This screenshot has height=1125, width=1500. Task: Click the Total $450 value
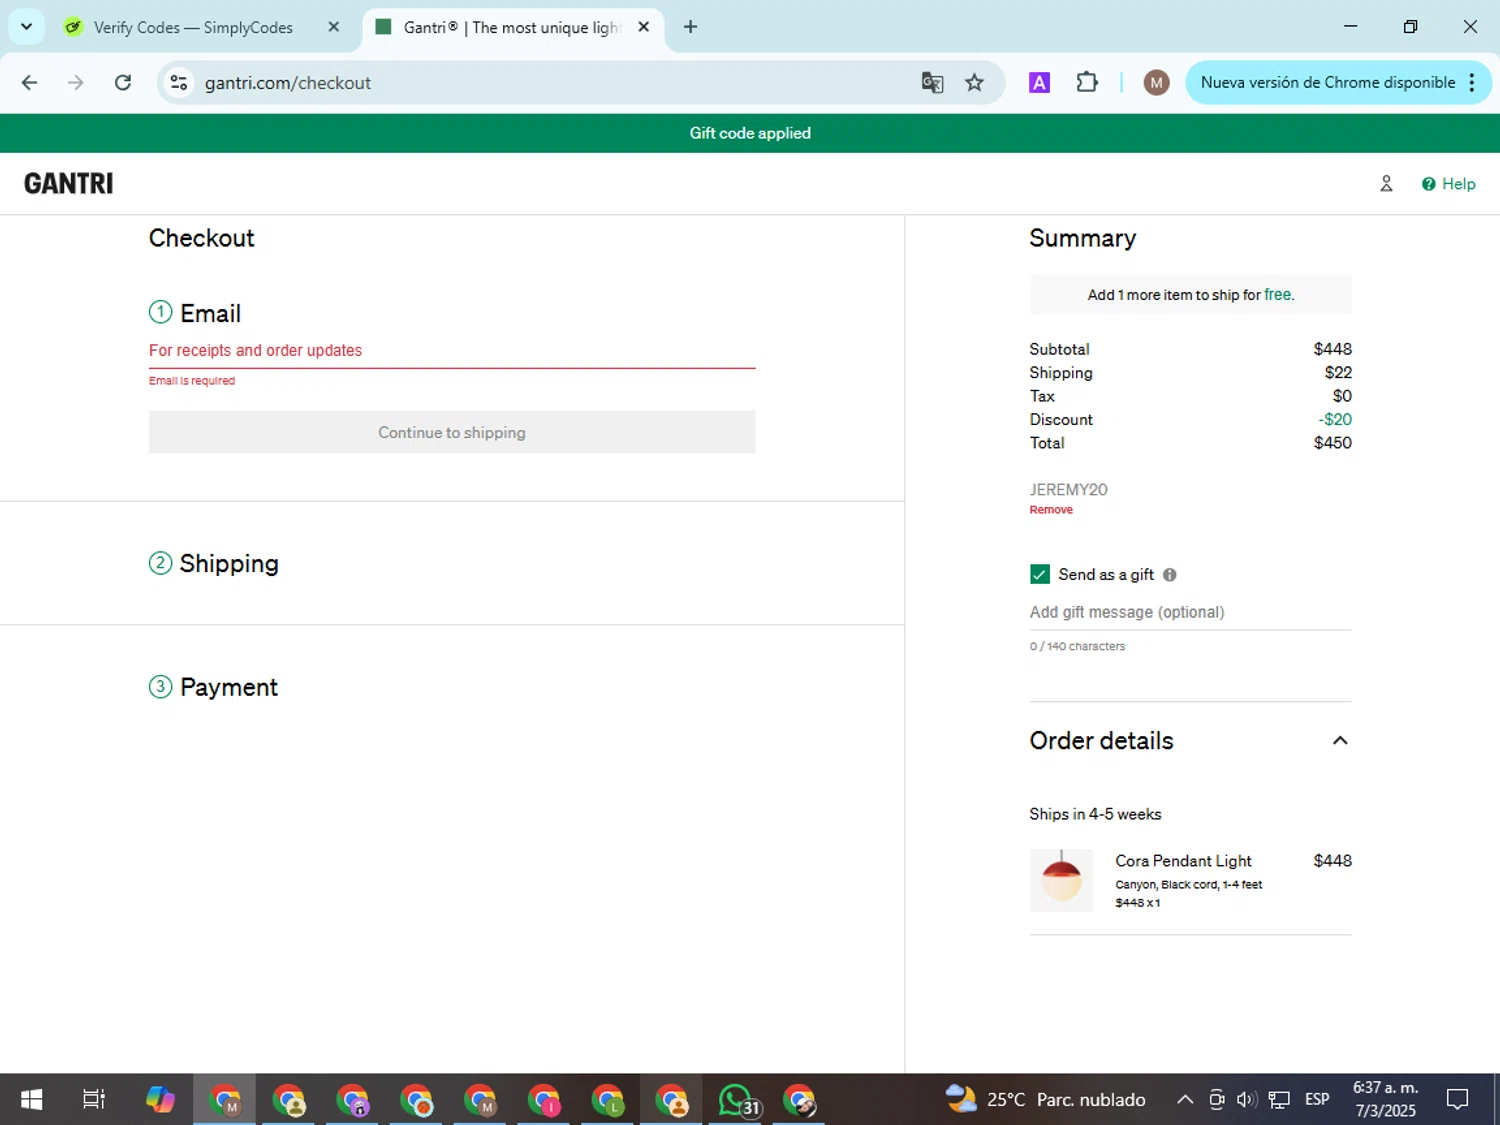(1333, 443)
